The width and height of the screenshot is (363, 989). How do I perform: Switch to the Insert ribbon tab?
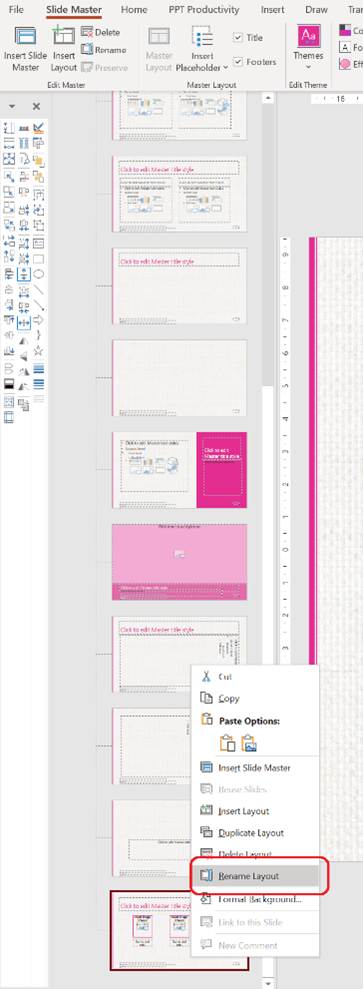(x=272, y=9)
